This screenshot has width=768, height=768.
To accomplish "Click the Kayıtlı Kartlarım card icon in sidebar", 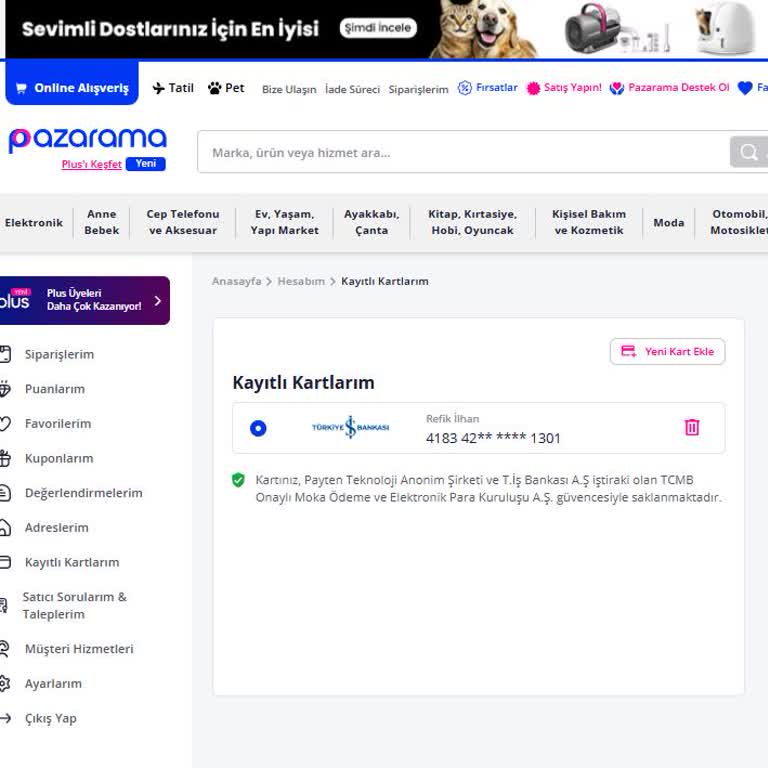I will point(5,562).
